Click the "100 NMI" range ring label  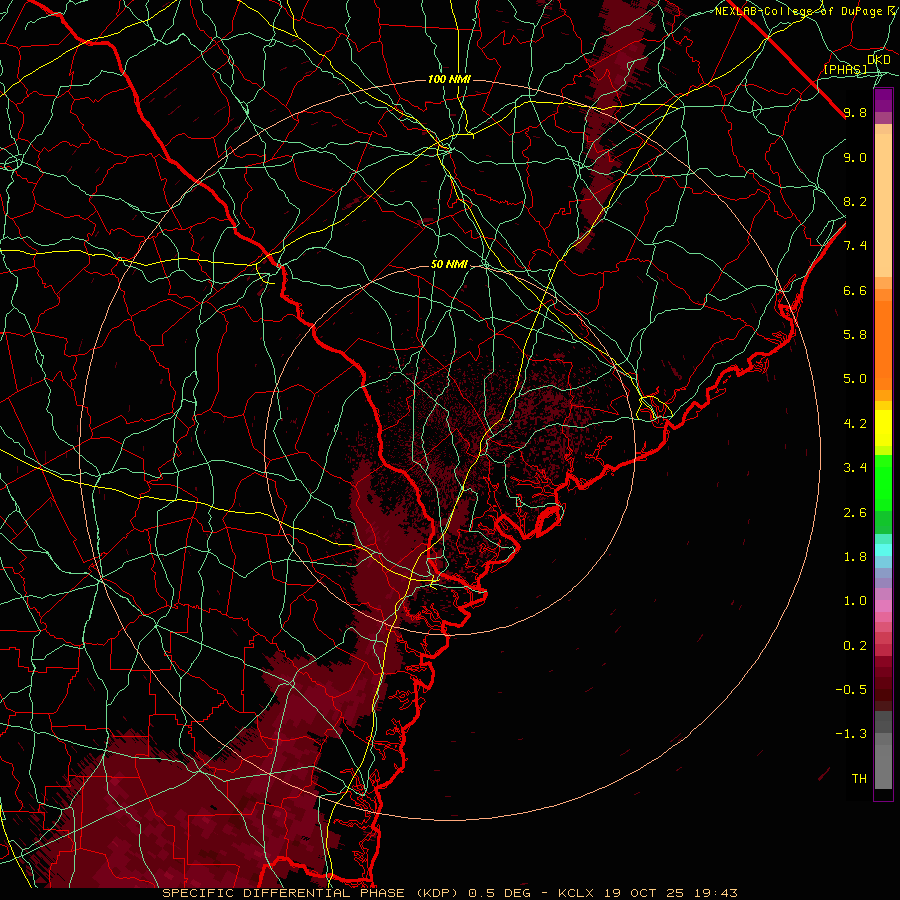tap(449, 79)
